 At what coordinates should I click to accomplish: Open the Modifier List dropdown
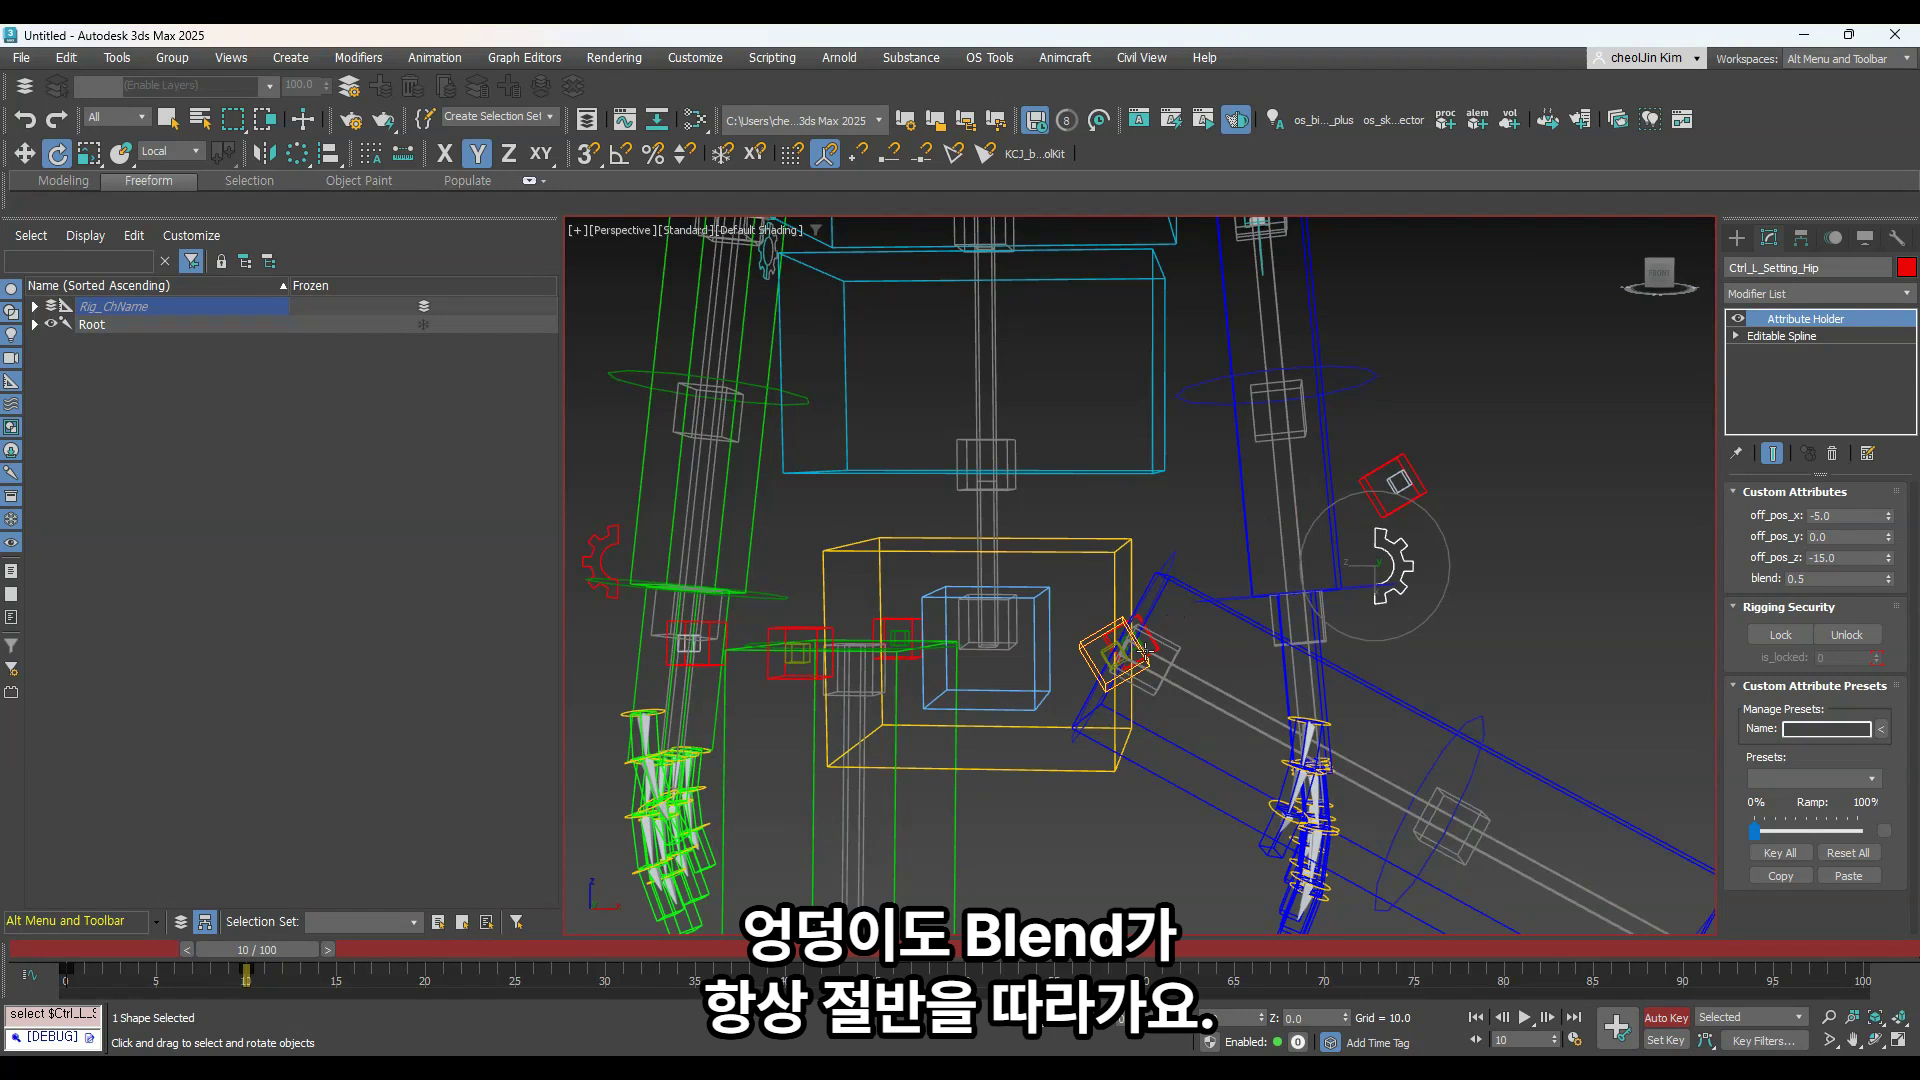[x=1820, y=294]
